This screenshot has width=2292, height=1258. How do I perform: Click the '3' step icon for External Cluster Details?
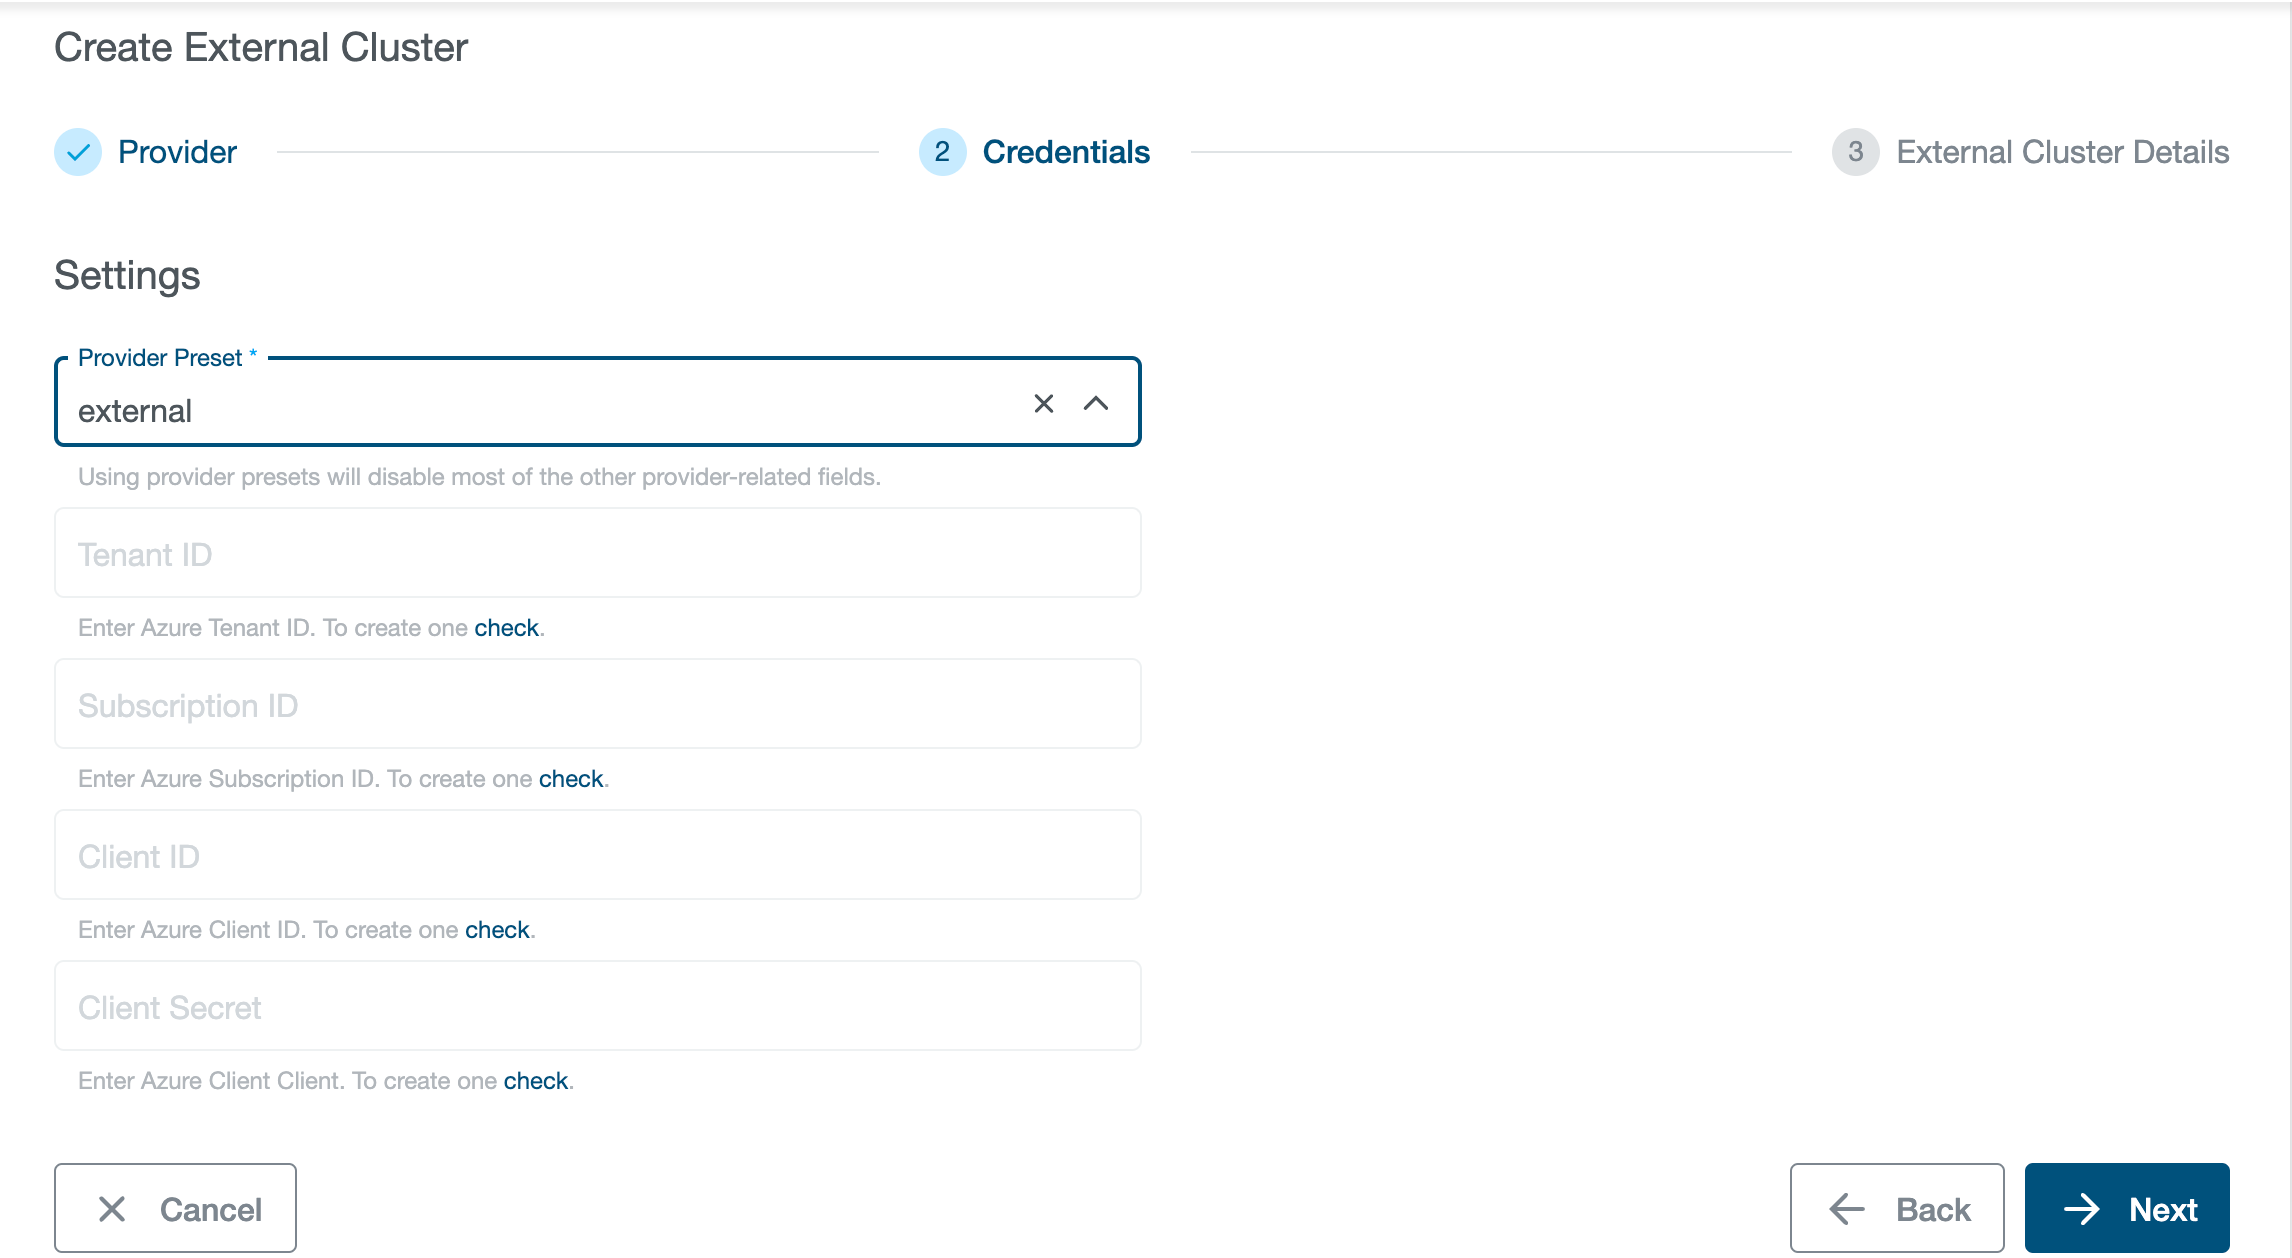click(1855, 150)
